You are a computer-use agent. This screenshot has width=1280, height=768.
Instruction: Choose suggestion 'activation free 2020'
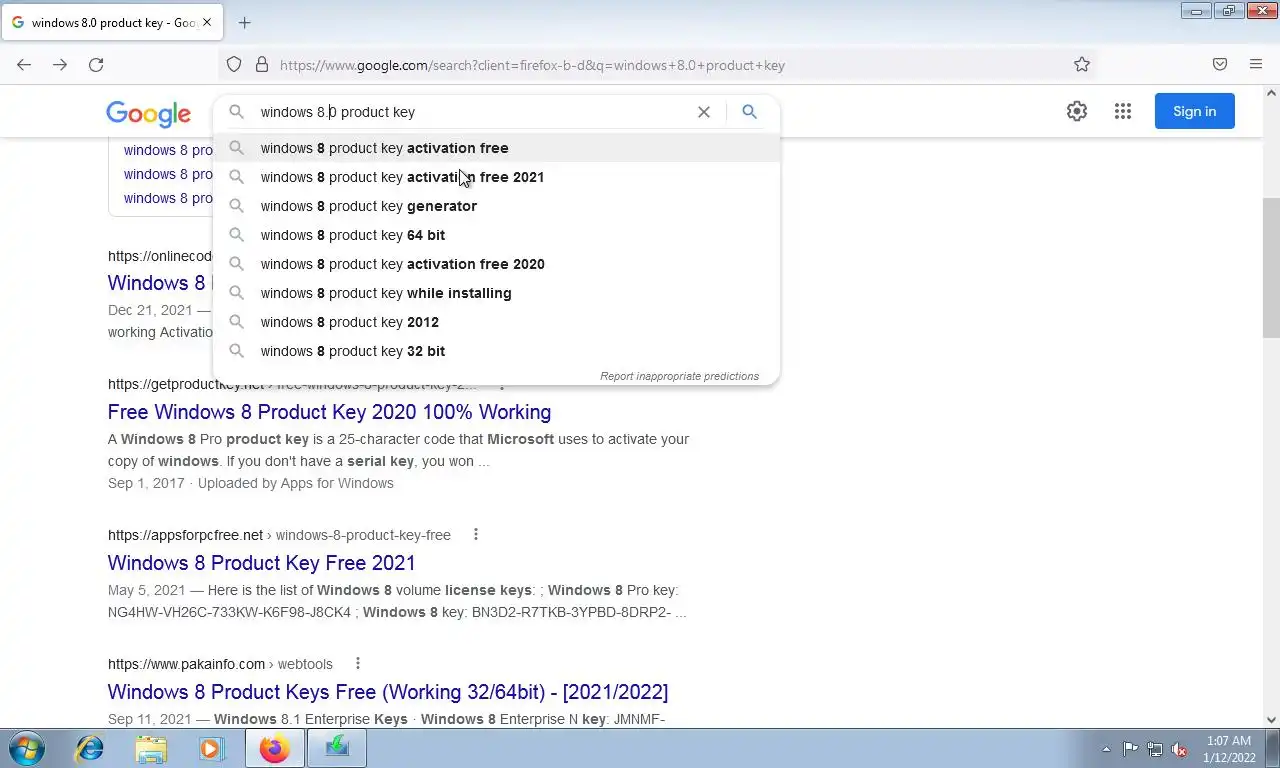coord(497,264)
